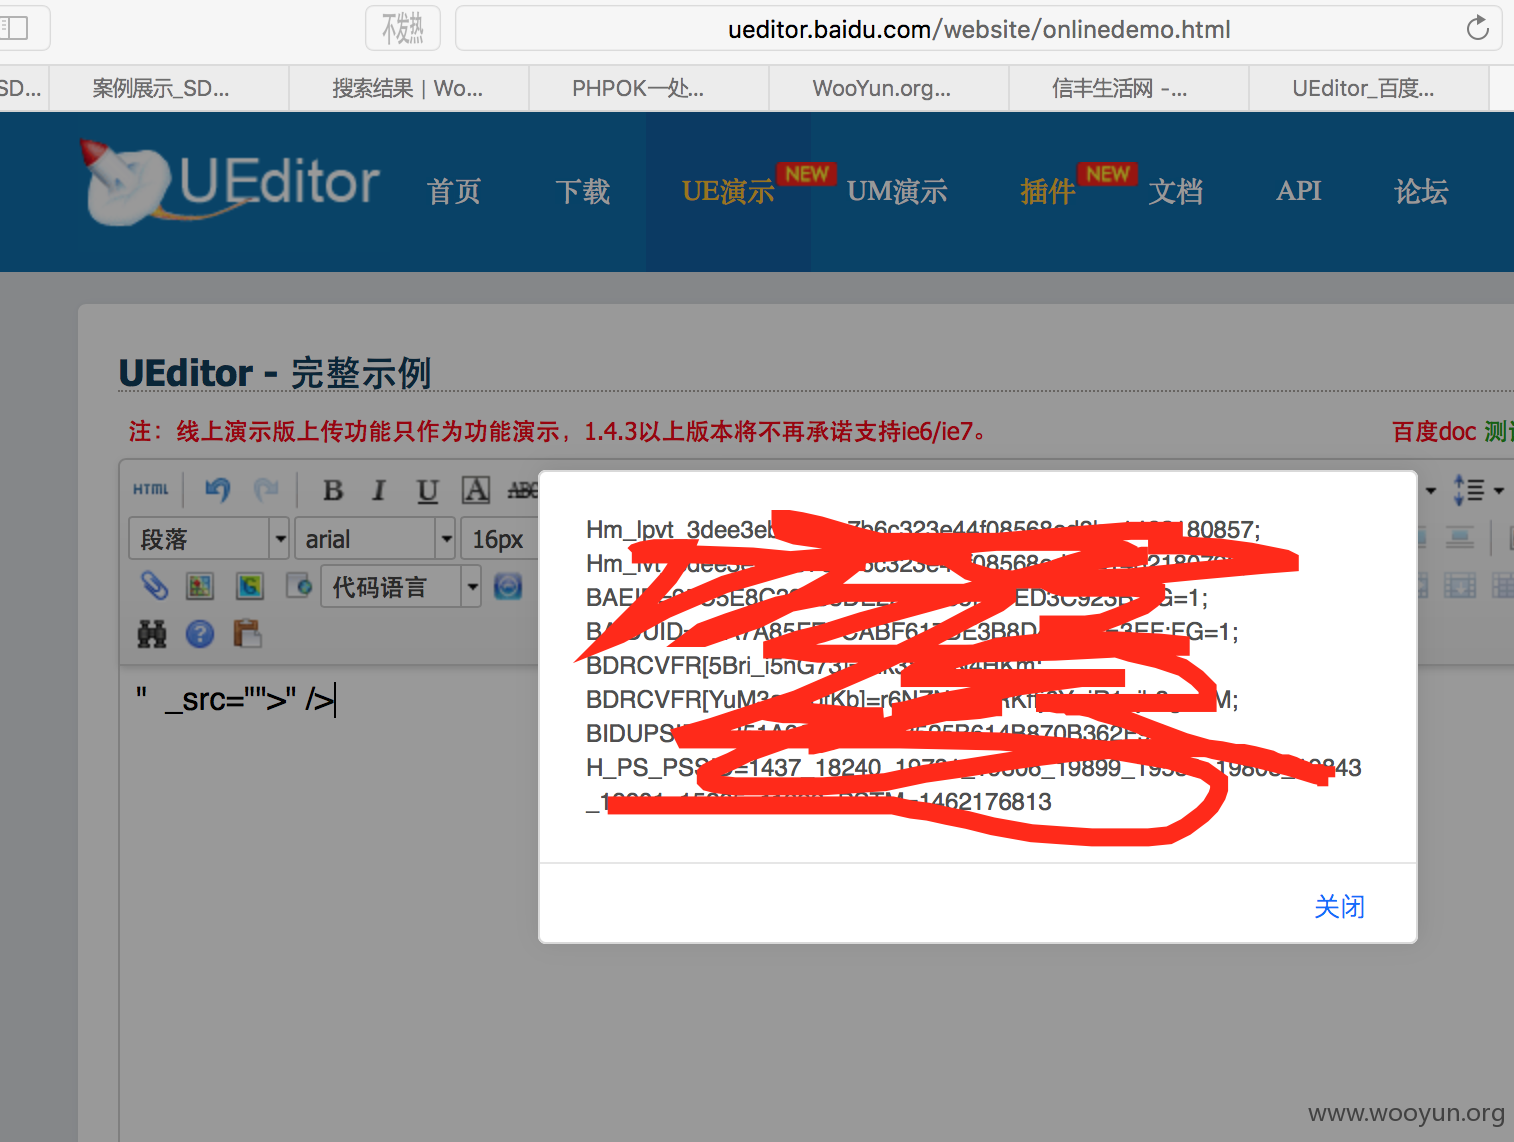
Task: Click the clipboard paste icon
Action: coord(247,633)
